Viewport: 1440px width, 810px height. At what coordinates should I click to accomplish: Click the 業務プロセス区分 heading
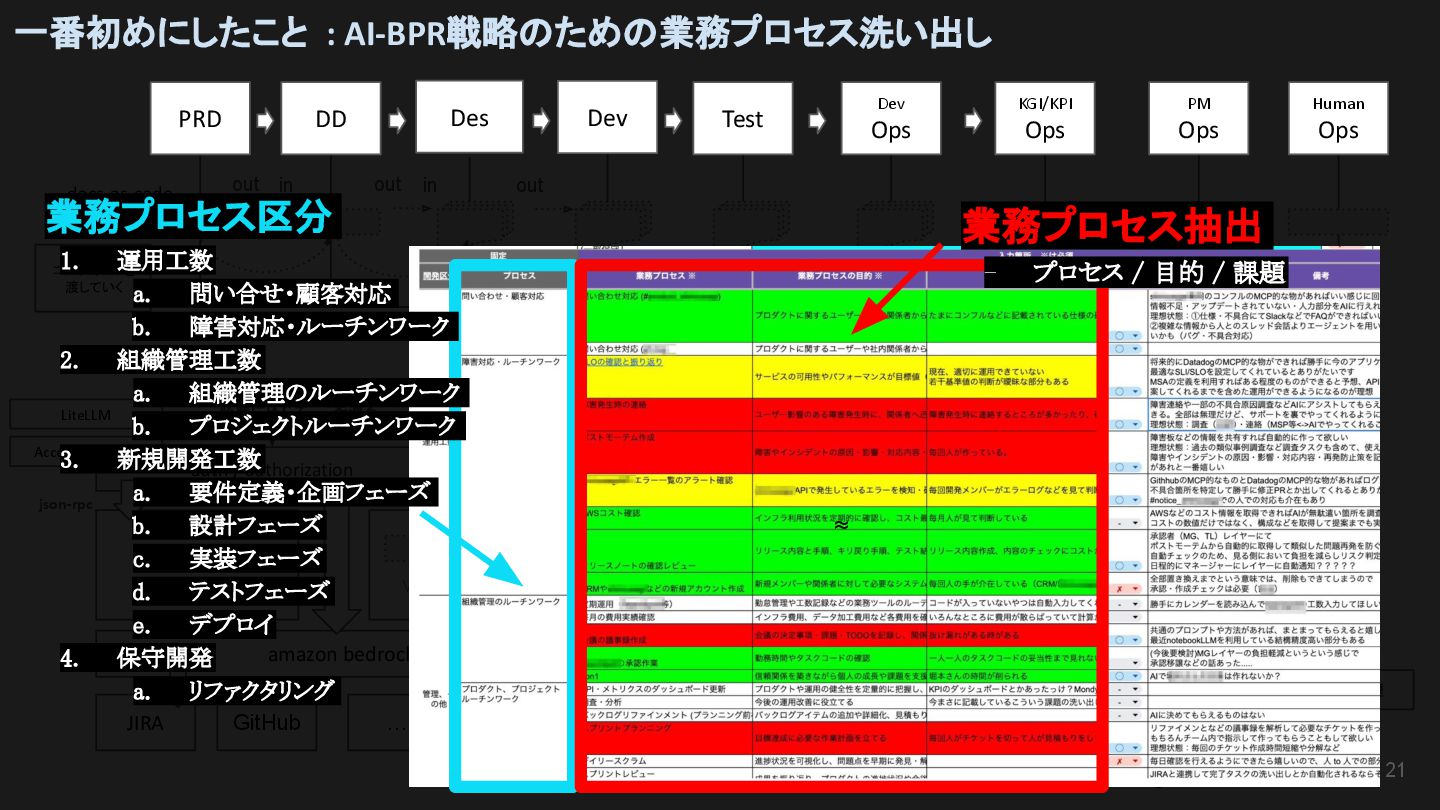click(188, 217)
